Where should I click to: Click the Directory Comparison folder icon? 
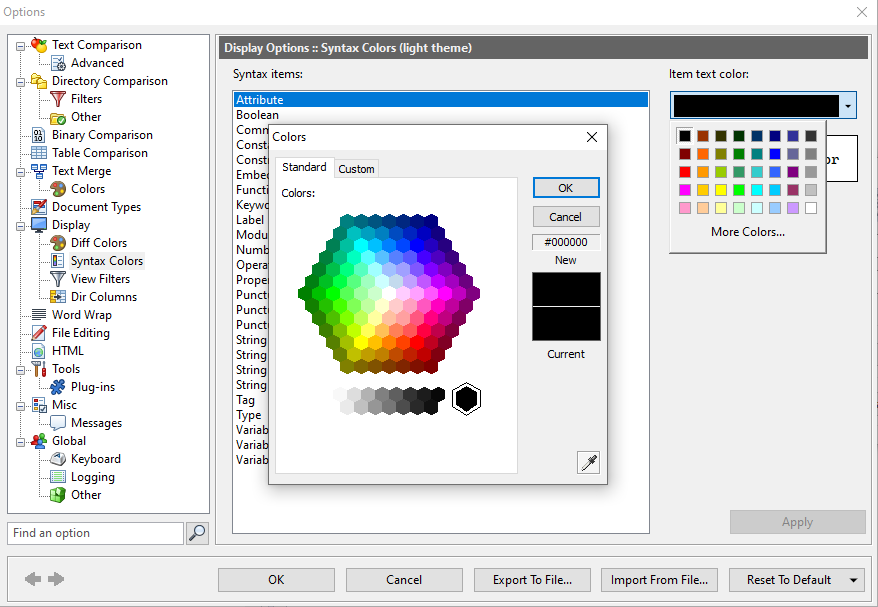(39, 81)
